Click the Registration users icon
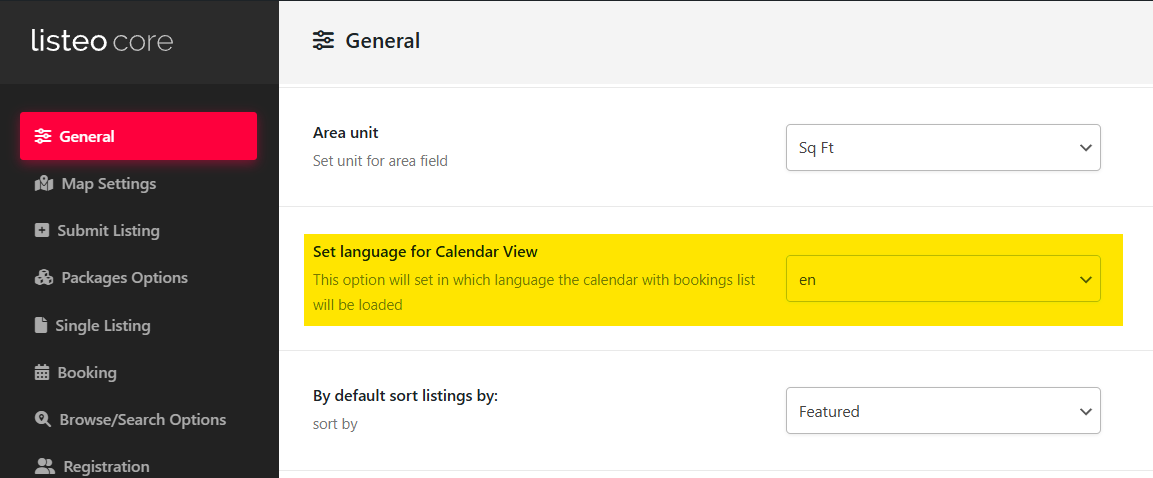 pyautogui.click(x=45, y=467)
